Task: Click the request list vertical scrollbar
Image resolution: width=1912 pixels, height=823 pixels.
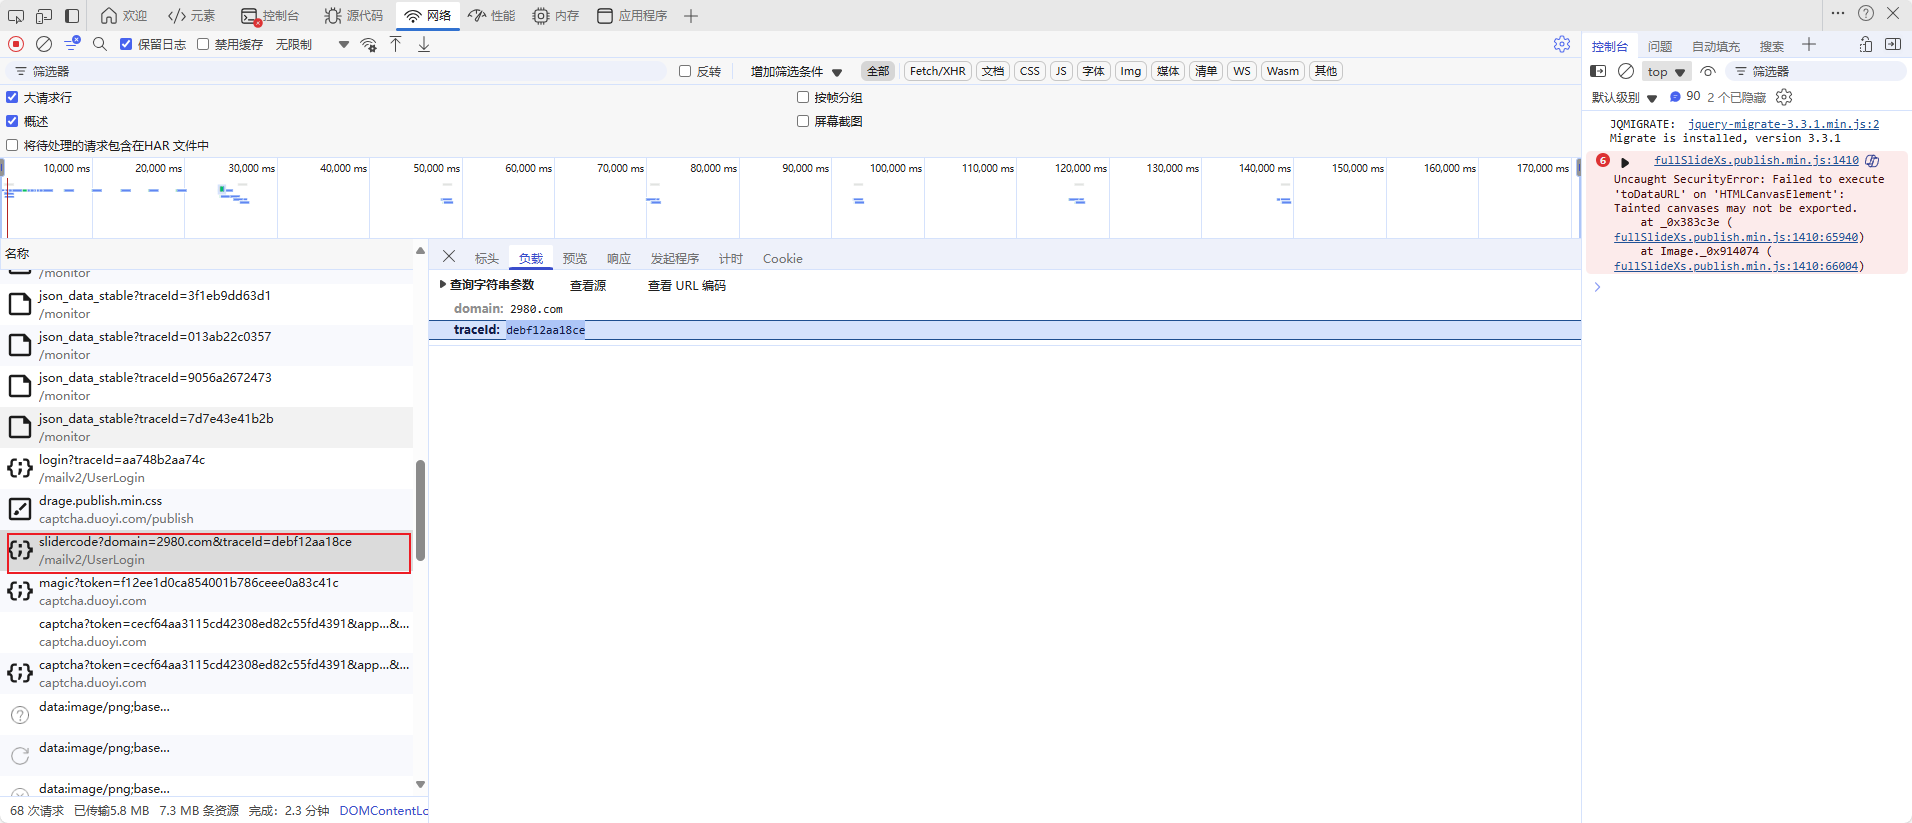Action: (420, 510)
